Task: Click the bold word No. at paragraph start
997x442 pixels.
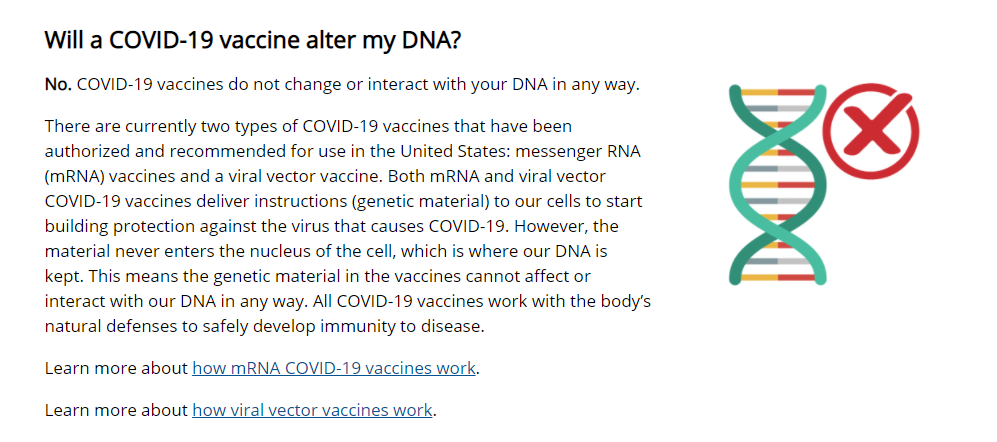Action: (58, 85)
